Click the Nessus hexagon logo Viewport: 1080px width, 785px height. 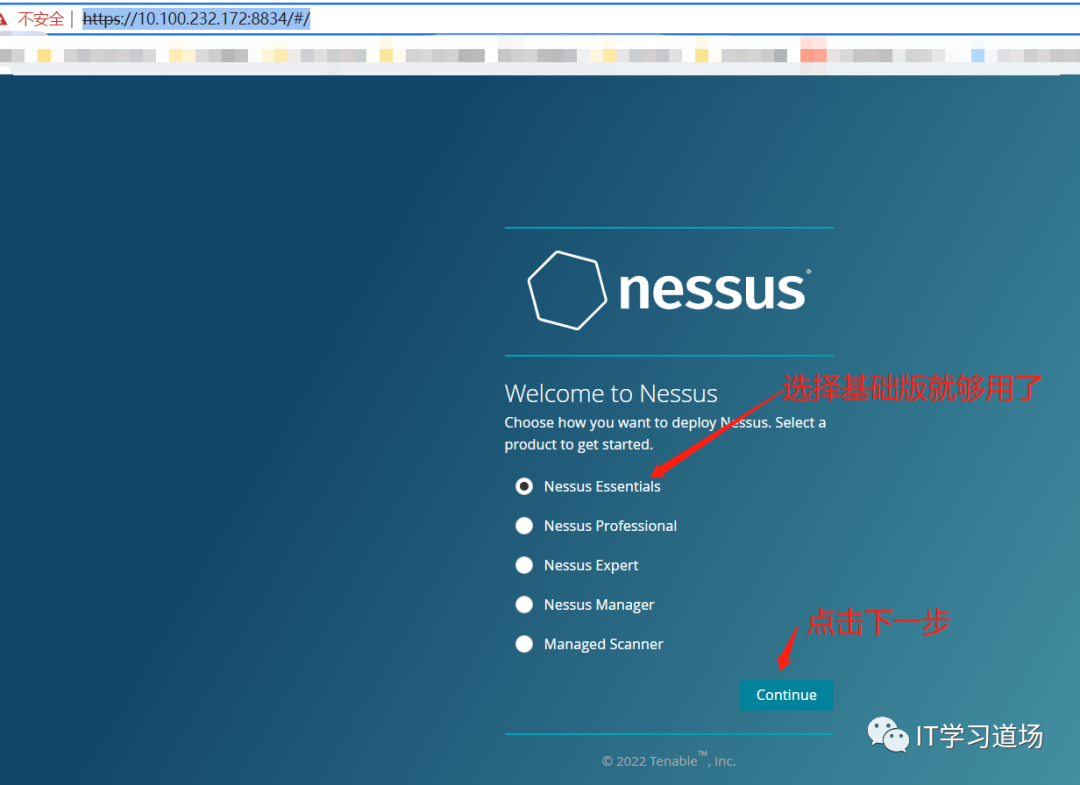(567, 291)
